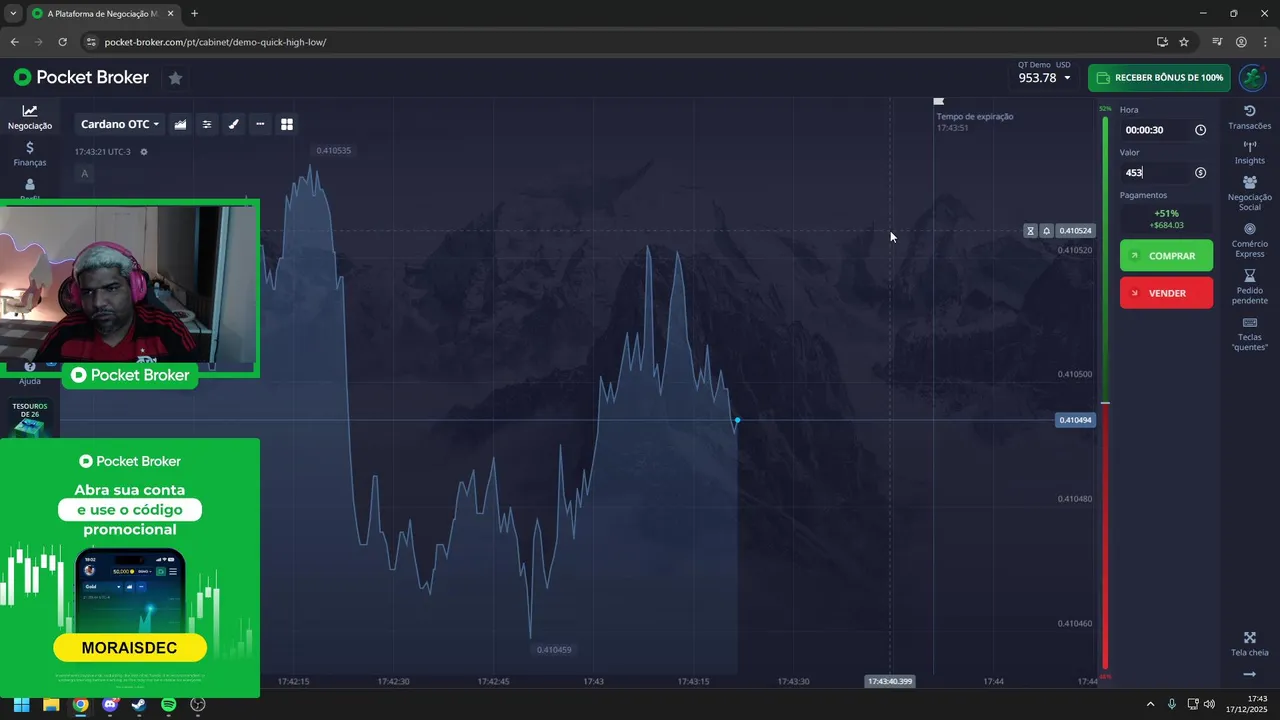Click the browser address bar URL
The width and height of the screenshot is (1280, 720).
coord(215,42)
